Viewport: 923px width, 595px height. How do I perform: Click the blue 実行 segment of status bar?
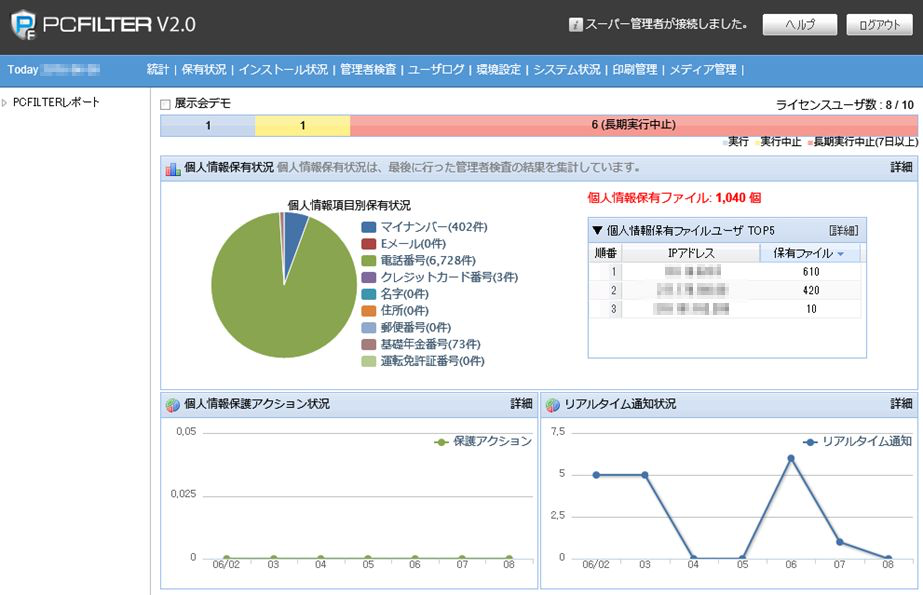tap(208, 125)
